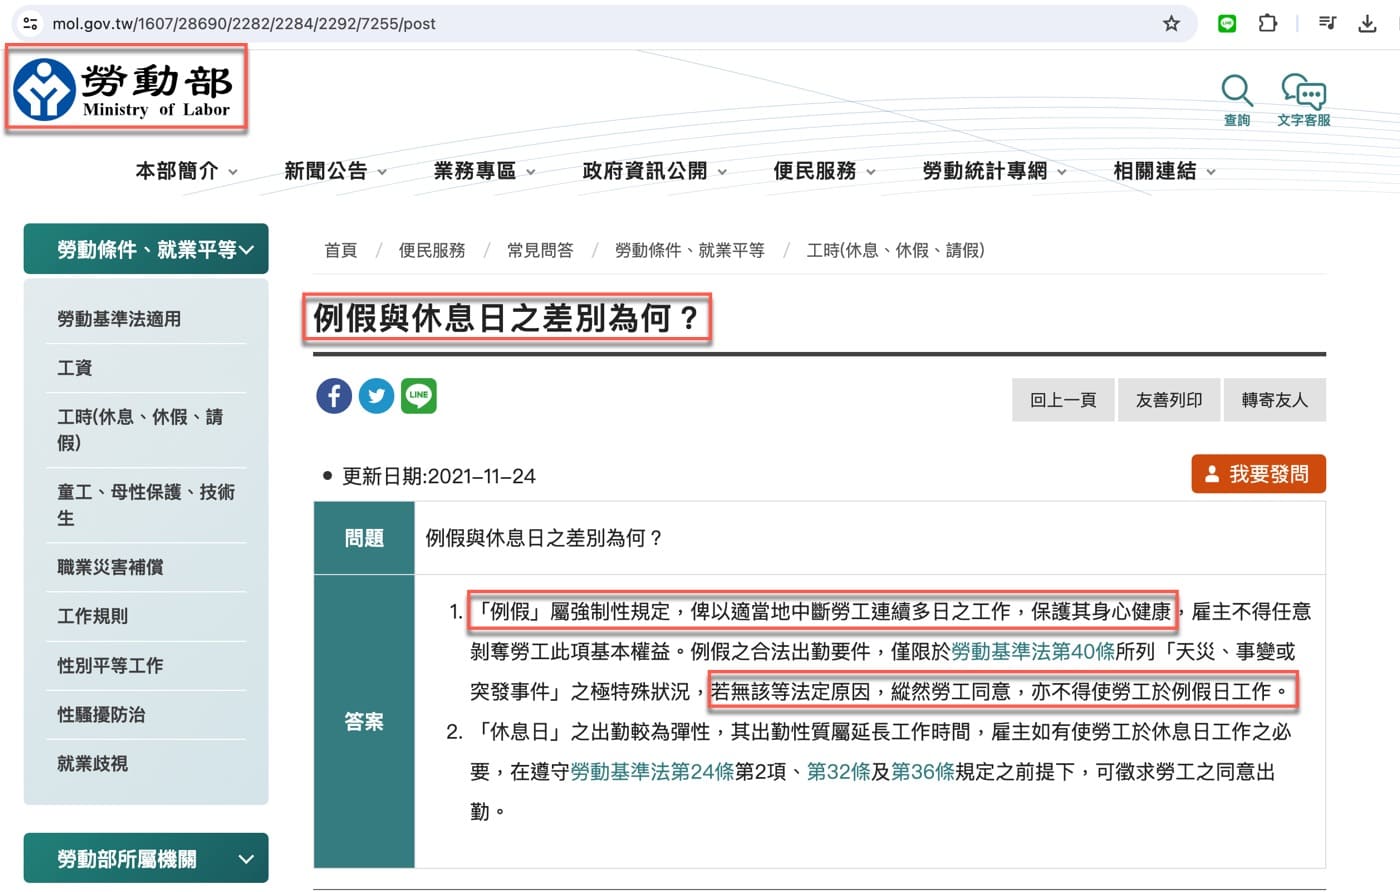Viewport: 1400px width, 892px height.
Task: Open the 勞動基準法第24條 link
Action: 652,772
